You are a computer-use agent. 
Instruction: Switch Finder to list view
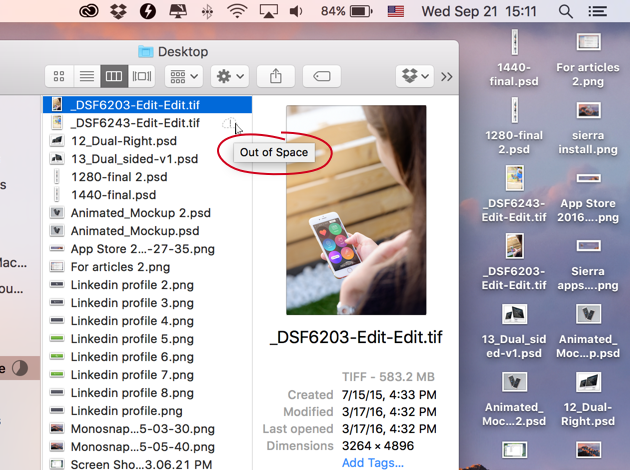pyautogui.click(x=87, y=76)
